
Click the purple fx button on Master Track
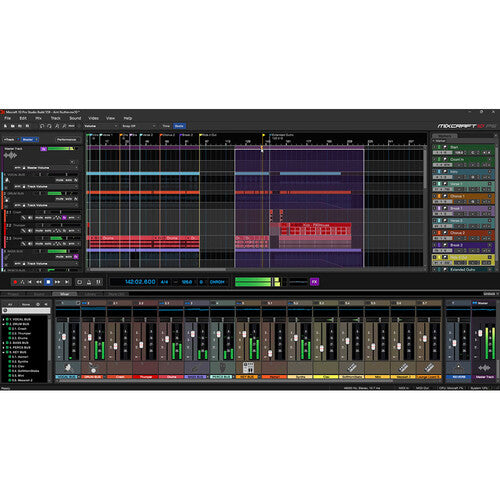(x=43, y=149)
